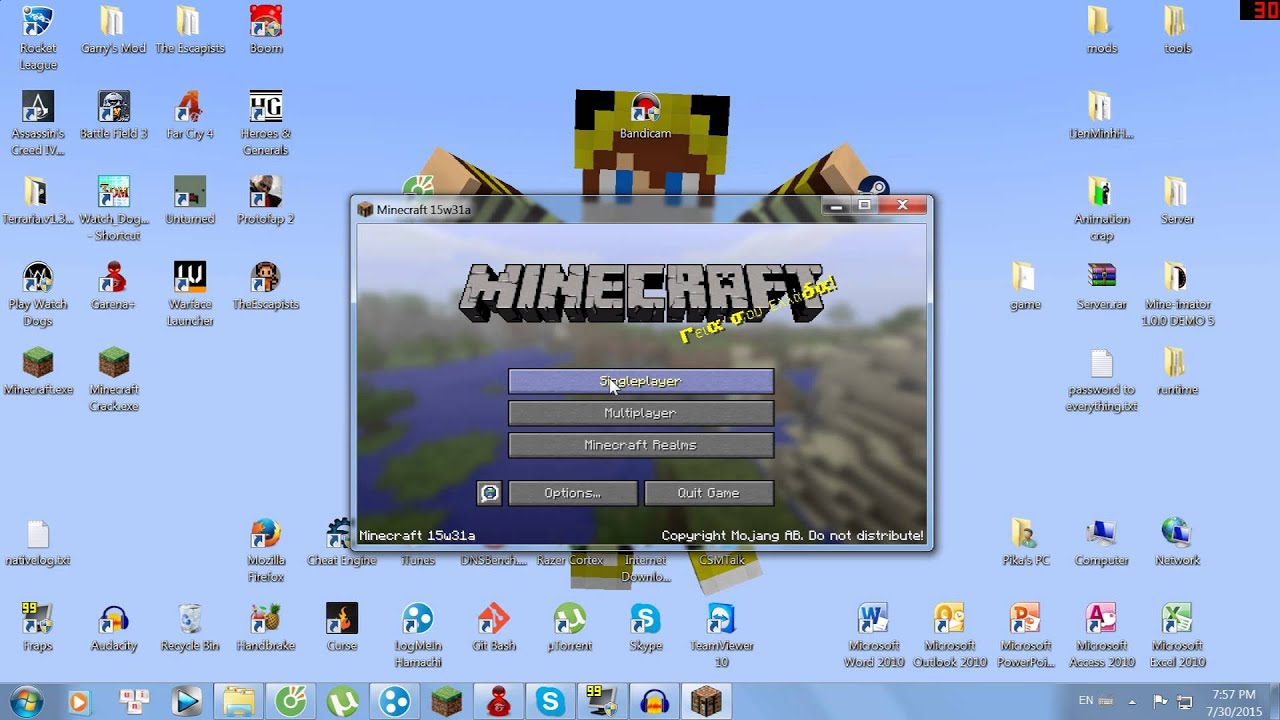Launch Far Cry 4 shortcut
The image size is (1280, 720).
[x=190, y=115]
